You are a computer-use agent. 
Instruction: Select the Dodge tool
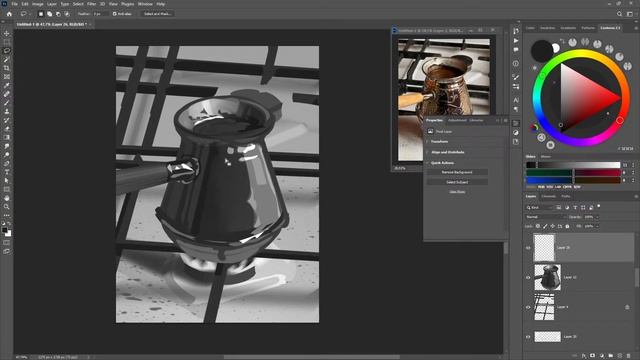click(x=7, y=155)
